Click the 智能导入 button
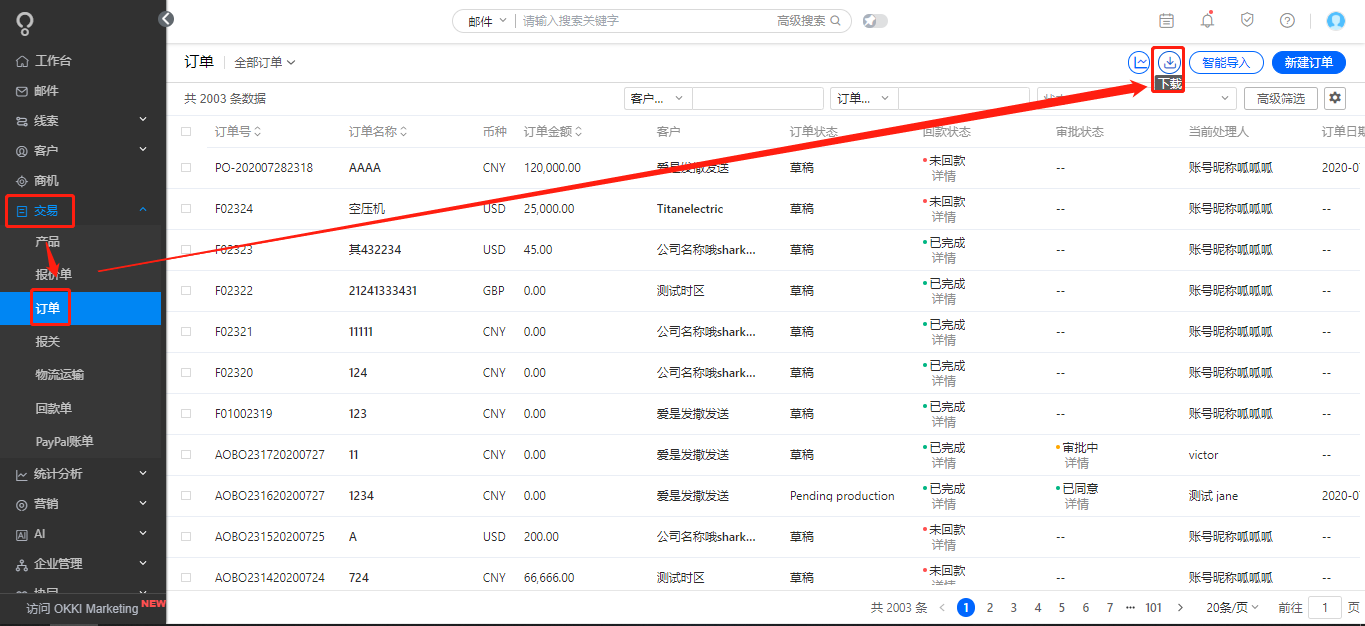 pos(1226,62)
